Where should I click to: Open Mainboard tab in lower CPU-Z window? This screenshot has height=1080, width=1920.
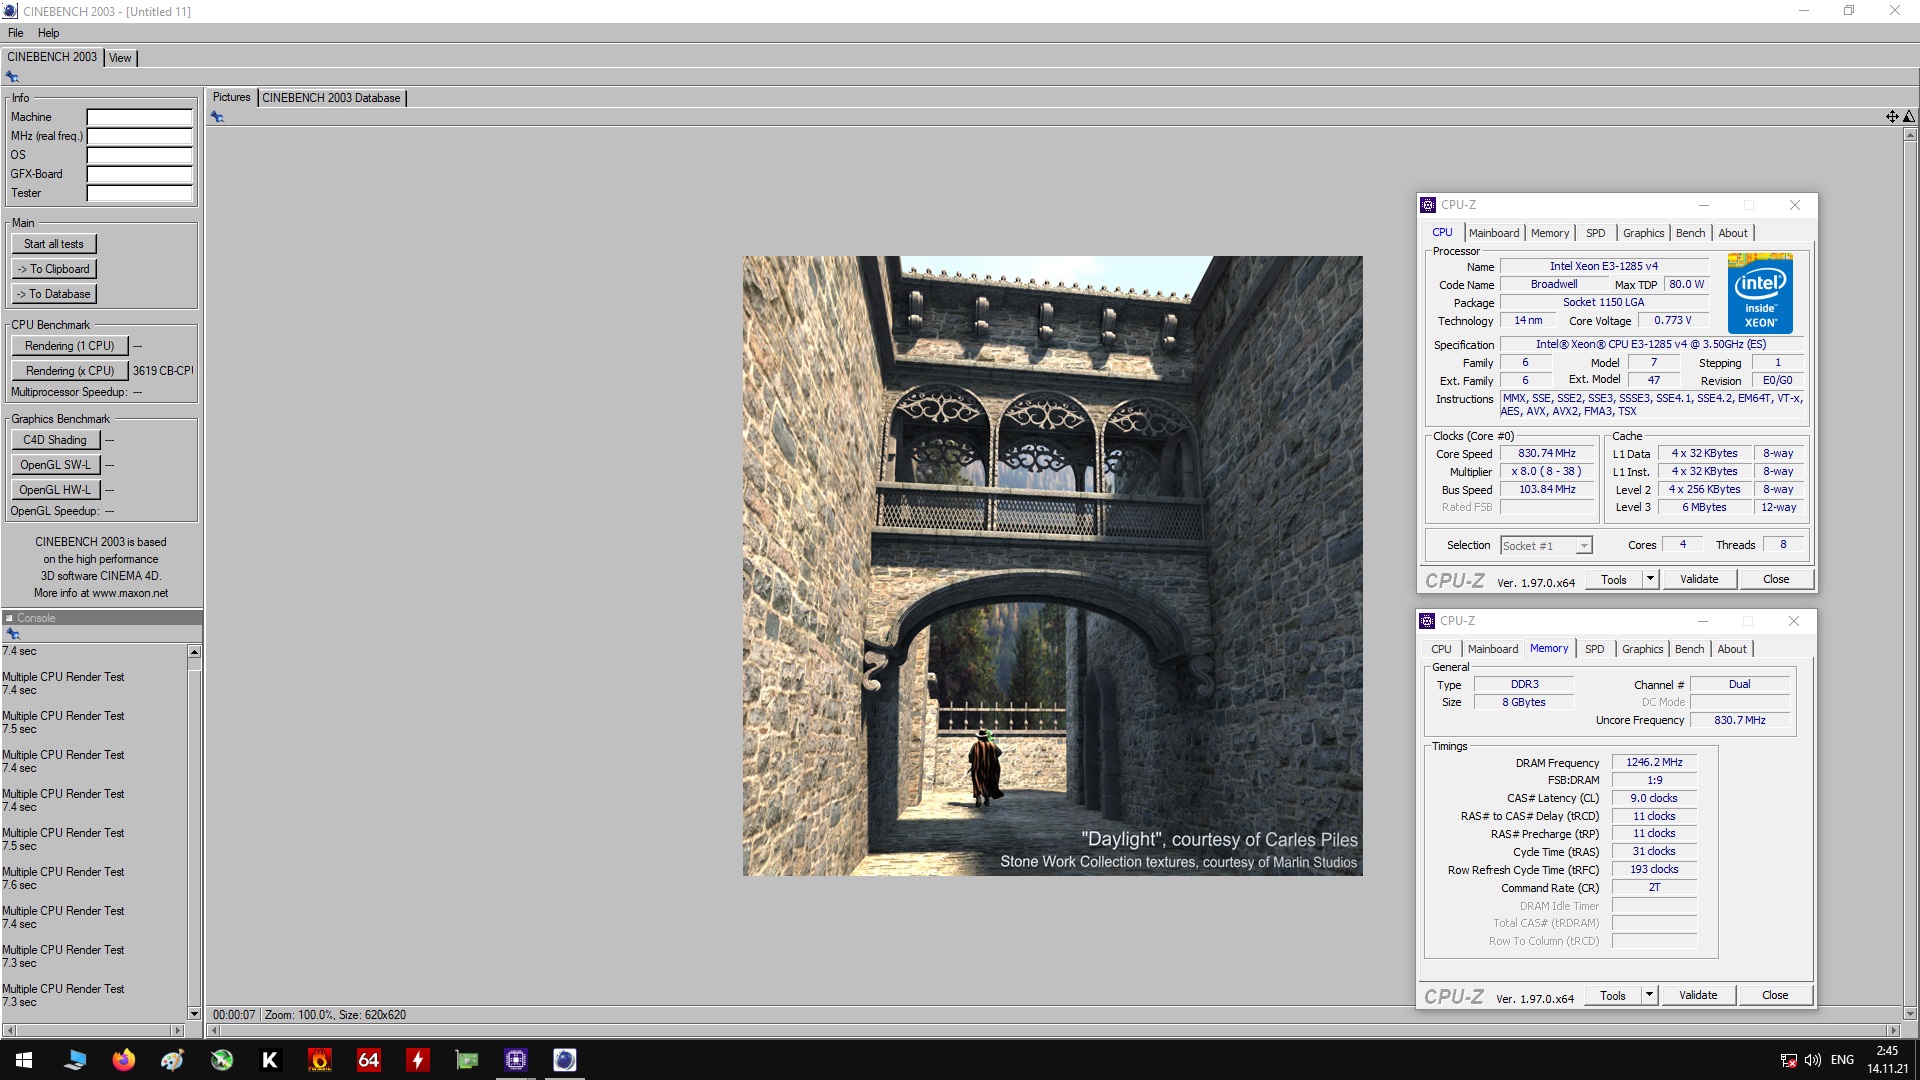[x=1493, y=649]
